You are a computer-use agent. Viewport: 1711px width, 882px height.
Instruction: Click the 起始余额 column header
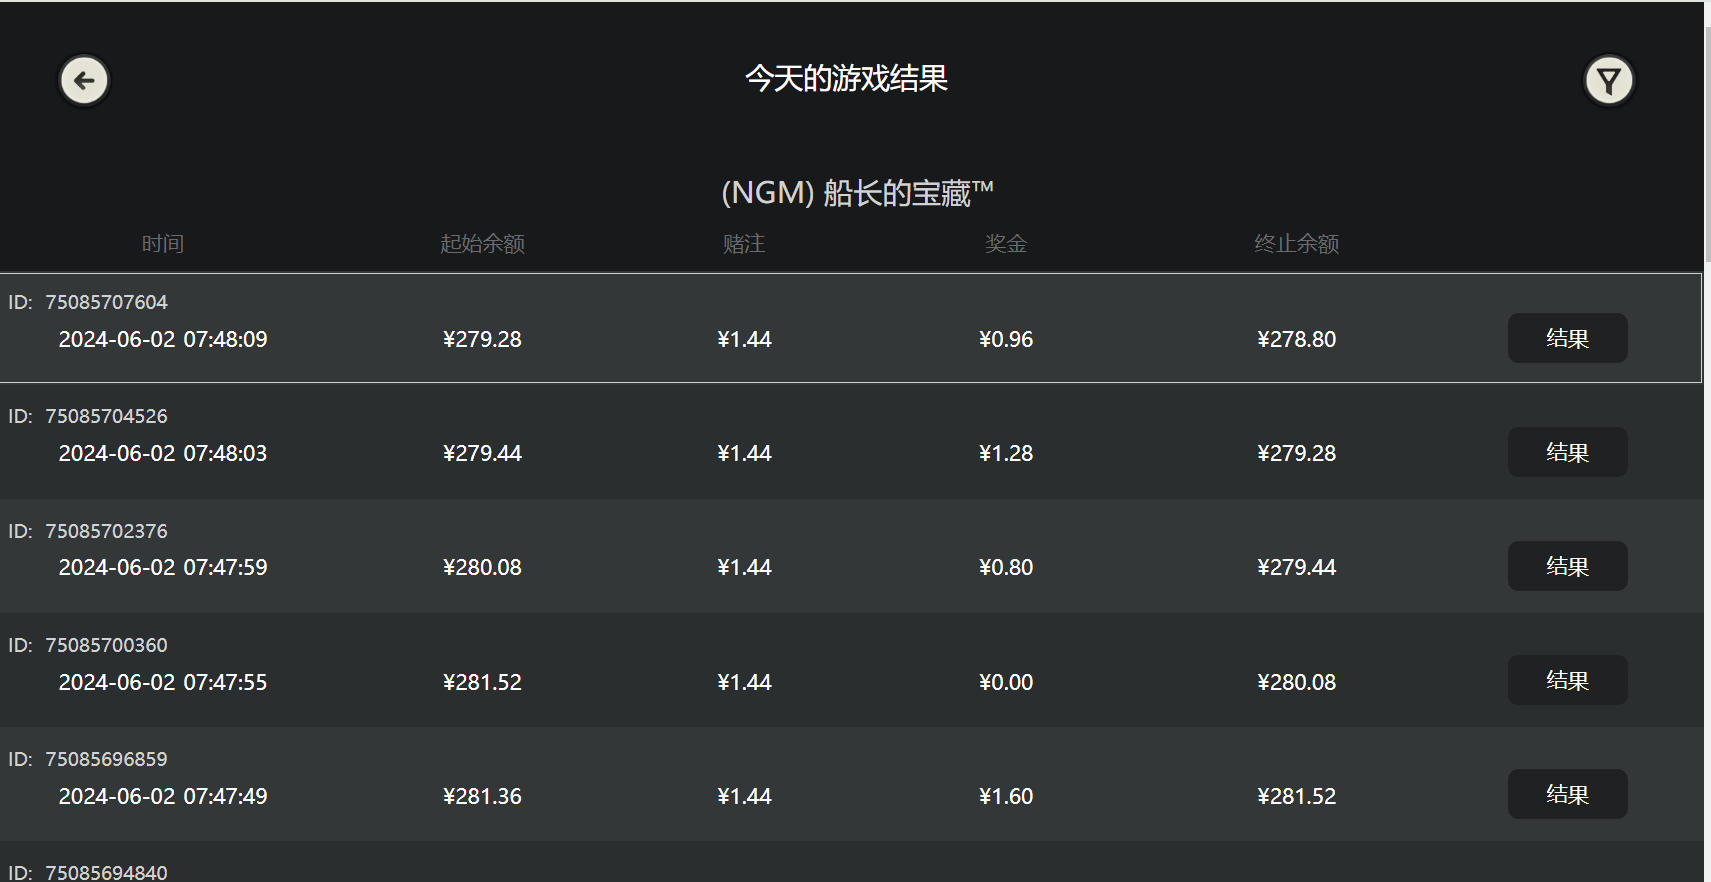(482, 244)
